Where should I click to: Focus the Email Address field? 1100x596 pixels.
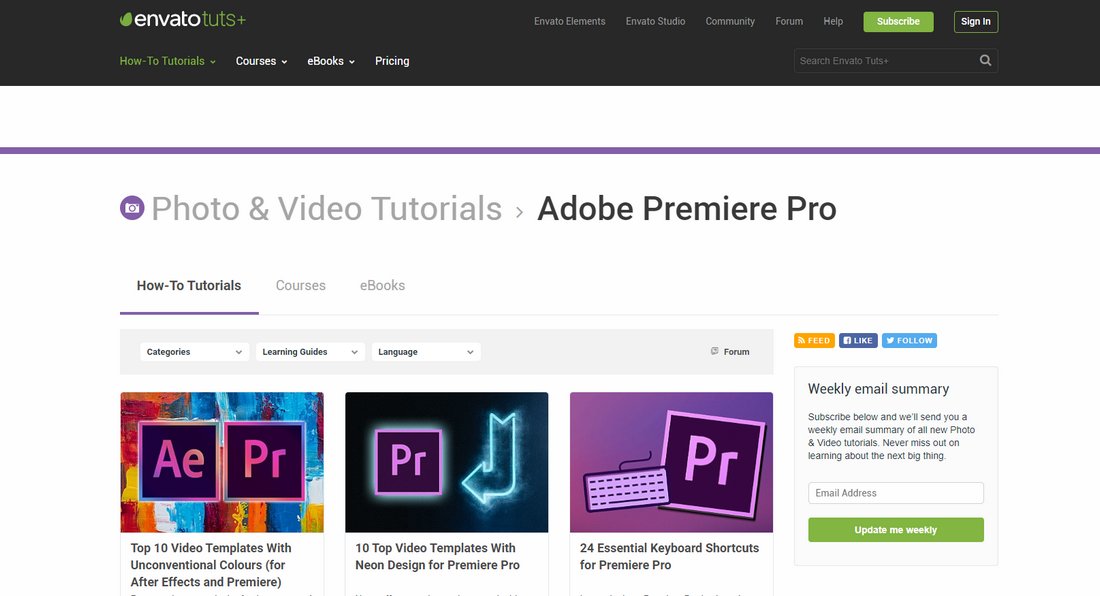pos(895,493)
